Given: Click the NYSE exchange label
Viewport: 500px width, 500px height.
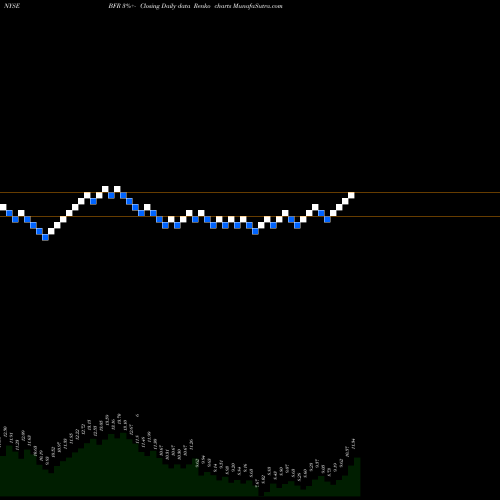Looking at the screenshot, I should (12, 6).
